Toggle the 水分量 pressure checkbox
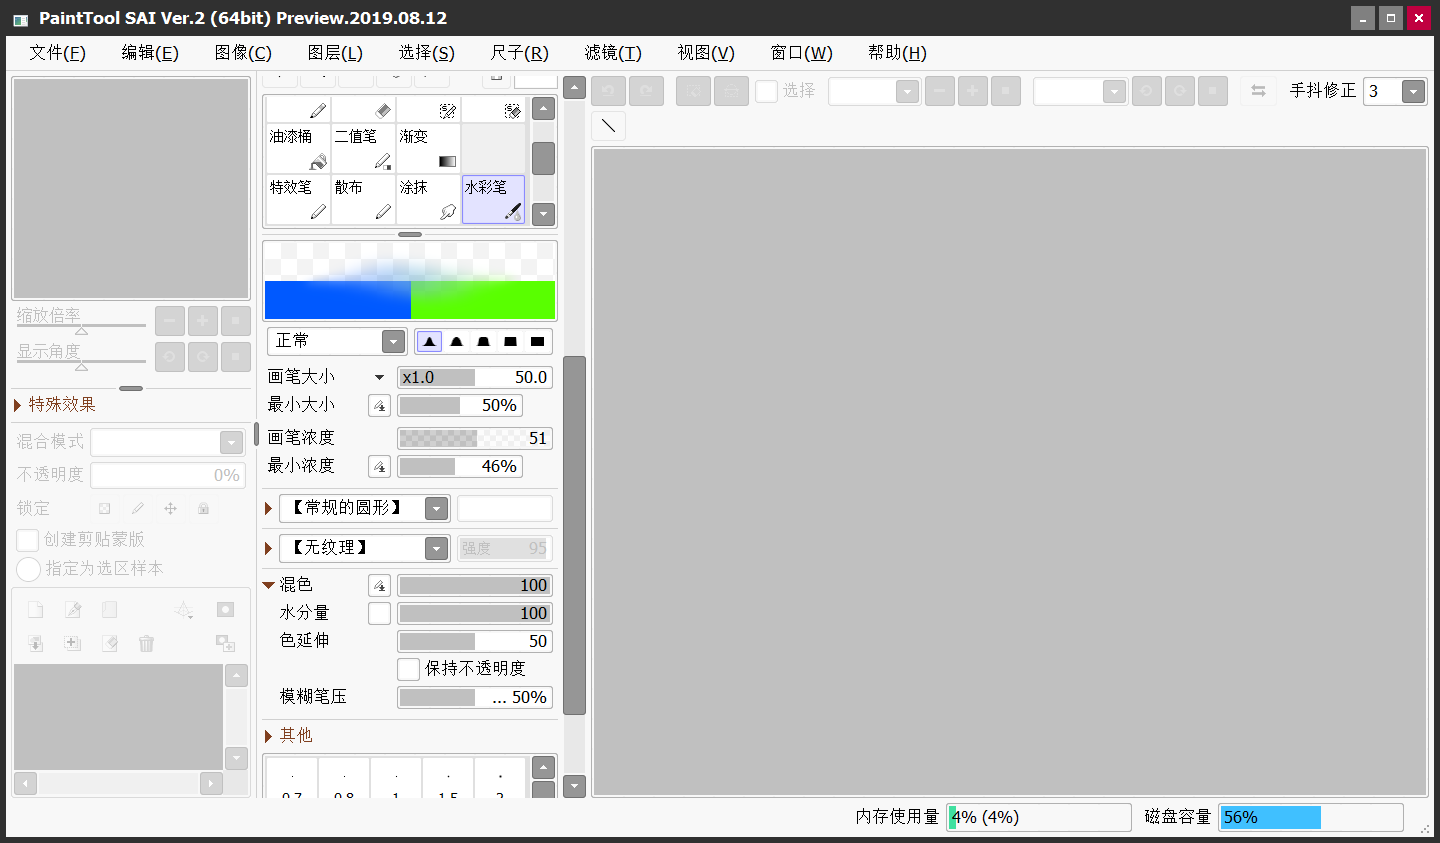 coord(379,613)
